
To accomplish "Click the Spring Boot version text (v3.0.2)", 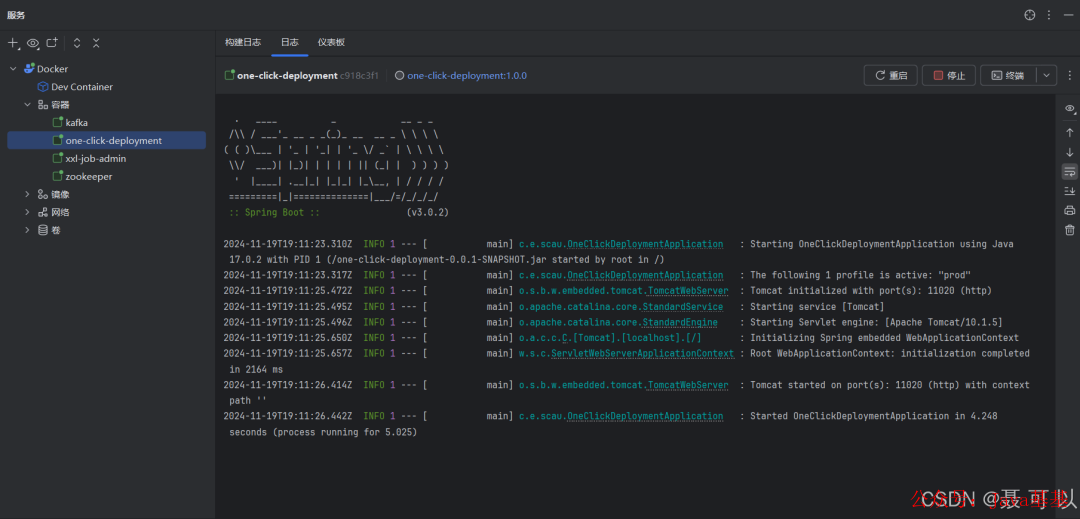I will [x=428, y=213].
